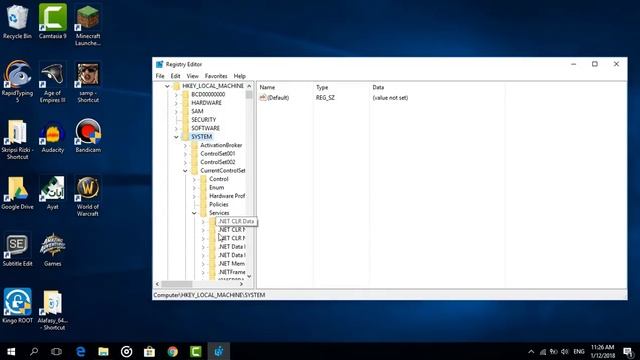
Task: Select the Subtitle Edit desktop icon
Action: tap(17, 250)
